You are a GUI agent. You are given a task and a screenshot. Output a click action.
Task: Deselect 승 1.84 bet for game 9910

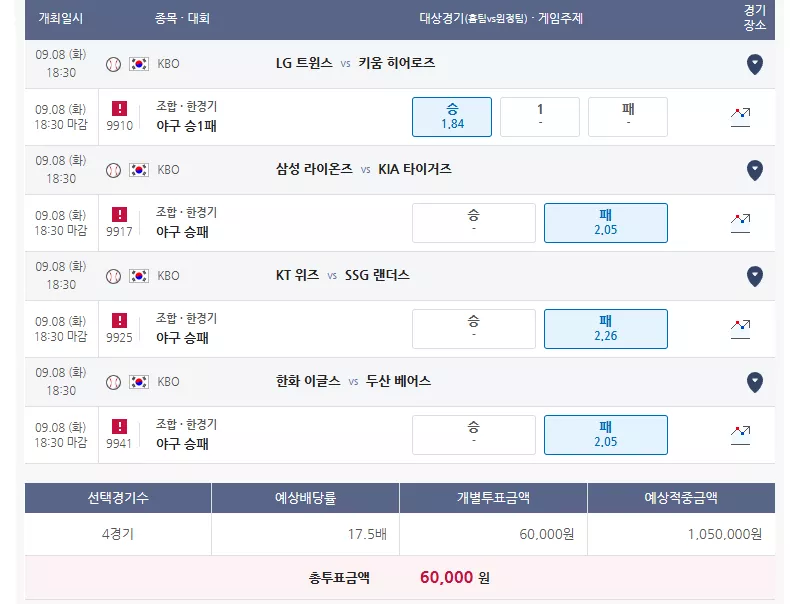(x=452, y=117)
